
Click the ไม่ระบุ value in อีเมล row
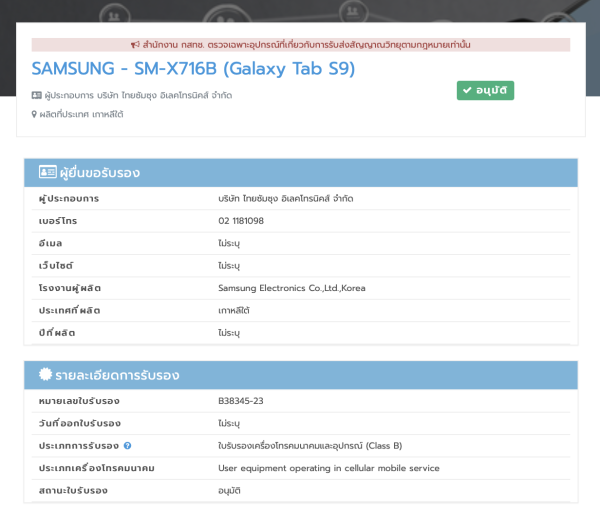tap(229, 243)
